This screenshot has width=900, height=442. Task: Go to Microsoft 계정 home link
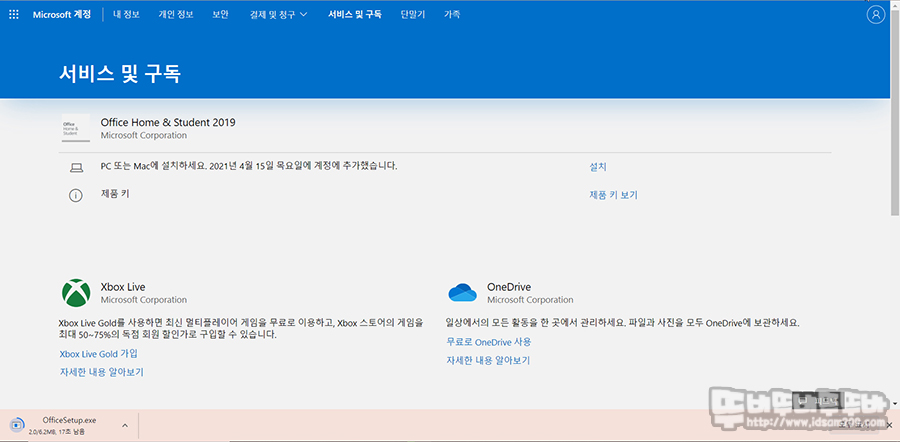(x=62, y=15)
